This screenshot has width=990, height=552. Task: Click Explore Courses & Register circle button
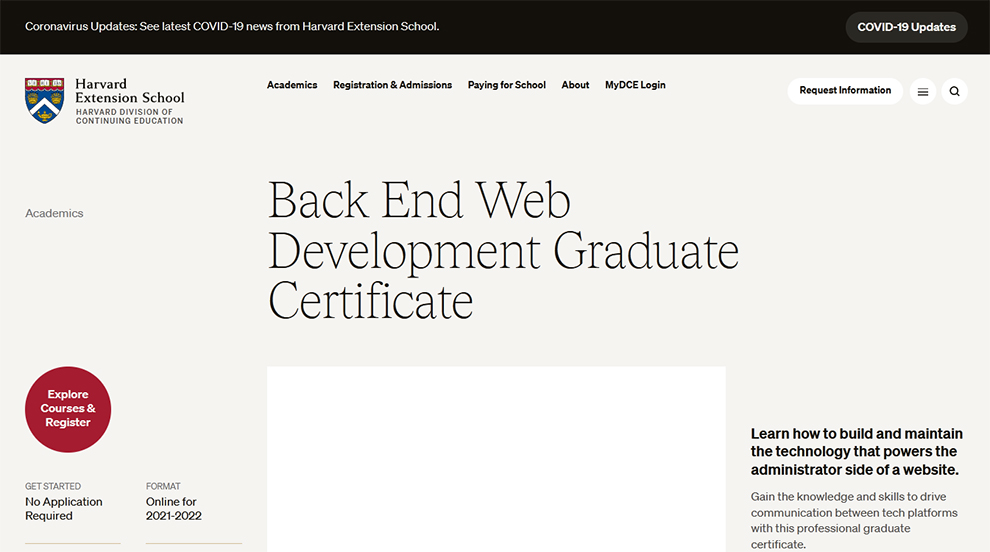68,409
